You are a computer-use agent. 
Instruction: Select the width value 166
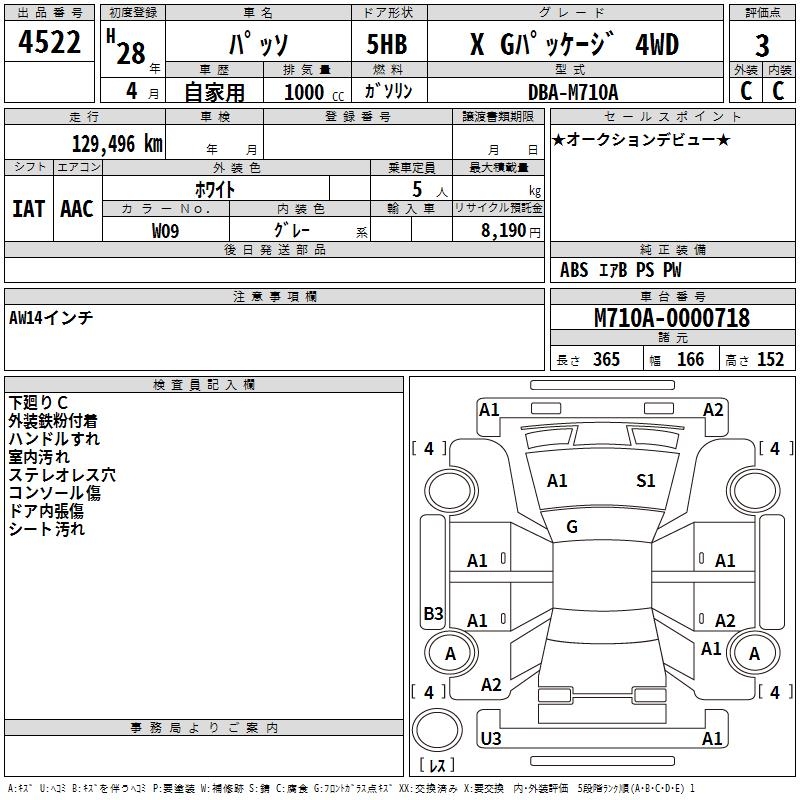pos(690,359)
